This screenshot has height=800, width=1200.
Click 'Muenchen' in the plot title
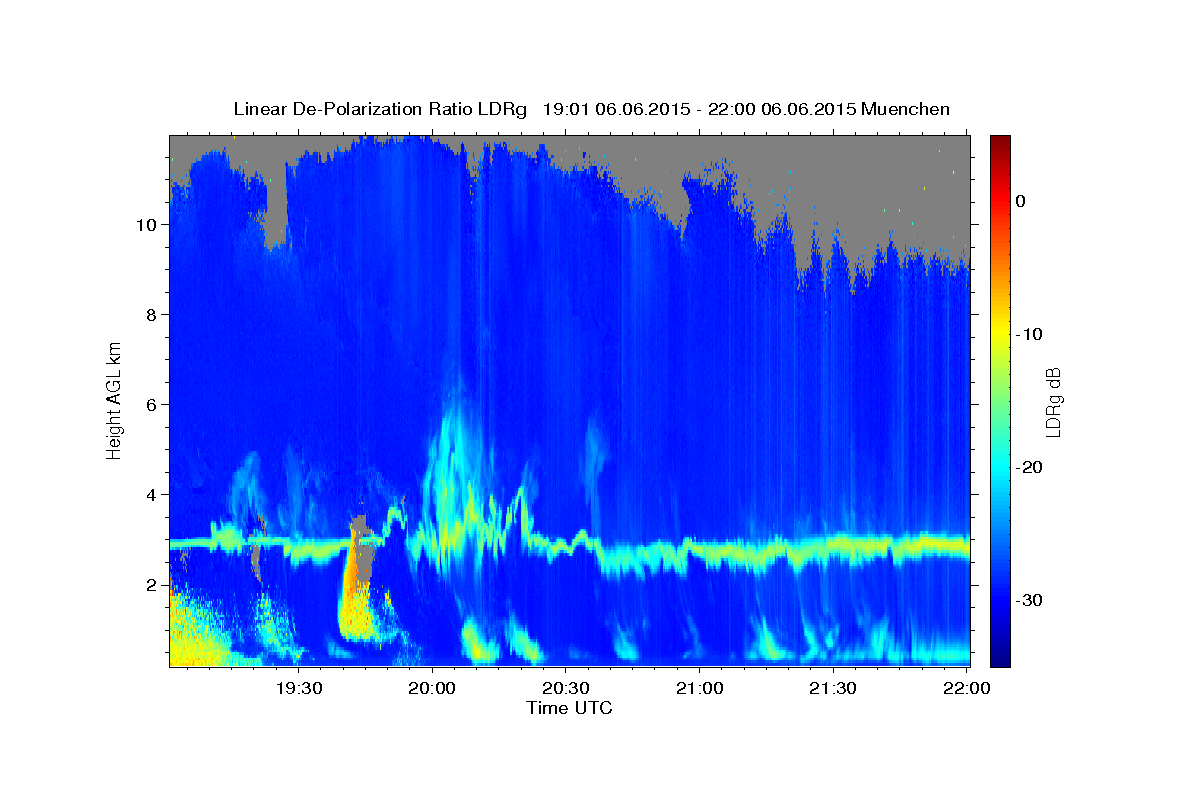906,109
